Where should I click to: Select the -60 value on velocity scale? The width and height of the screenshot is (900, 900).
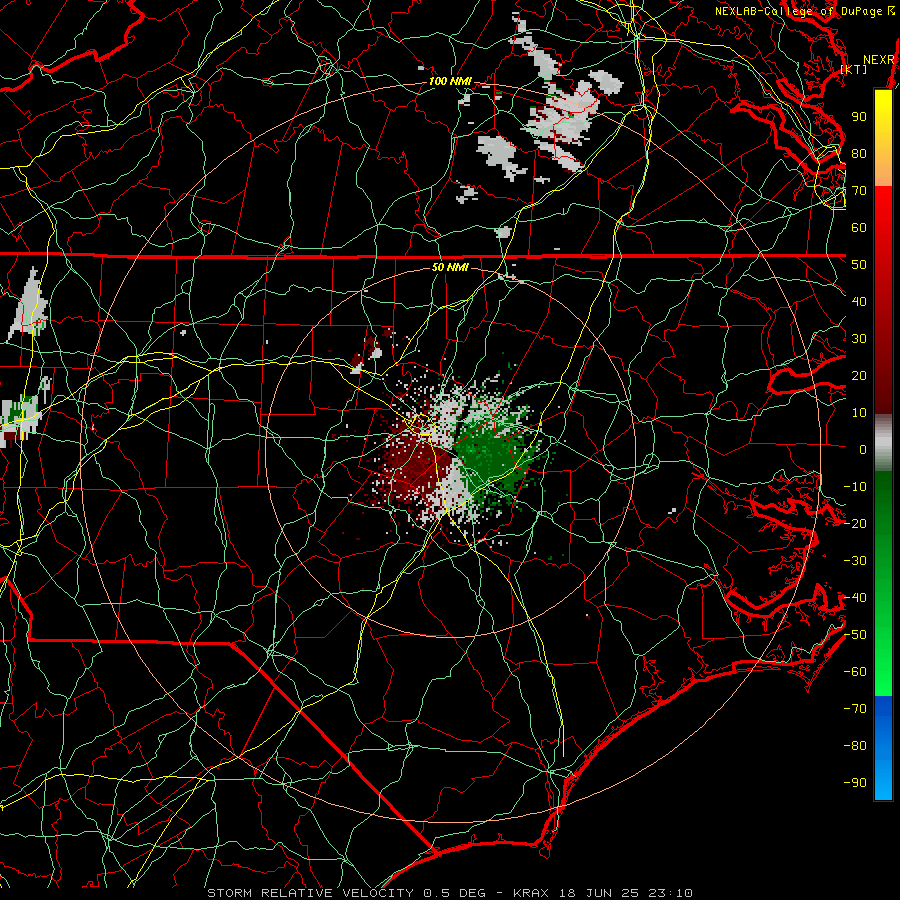pyautogui.click(x=855, y=672)
